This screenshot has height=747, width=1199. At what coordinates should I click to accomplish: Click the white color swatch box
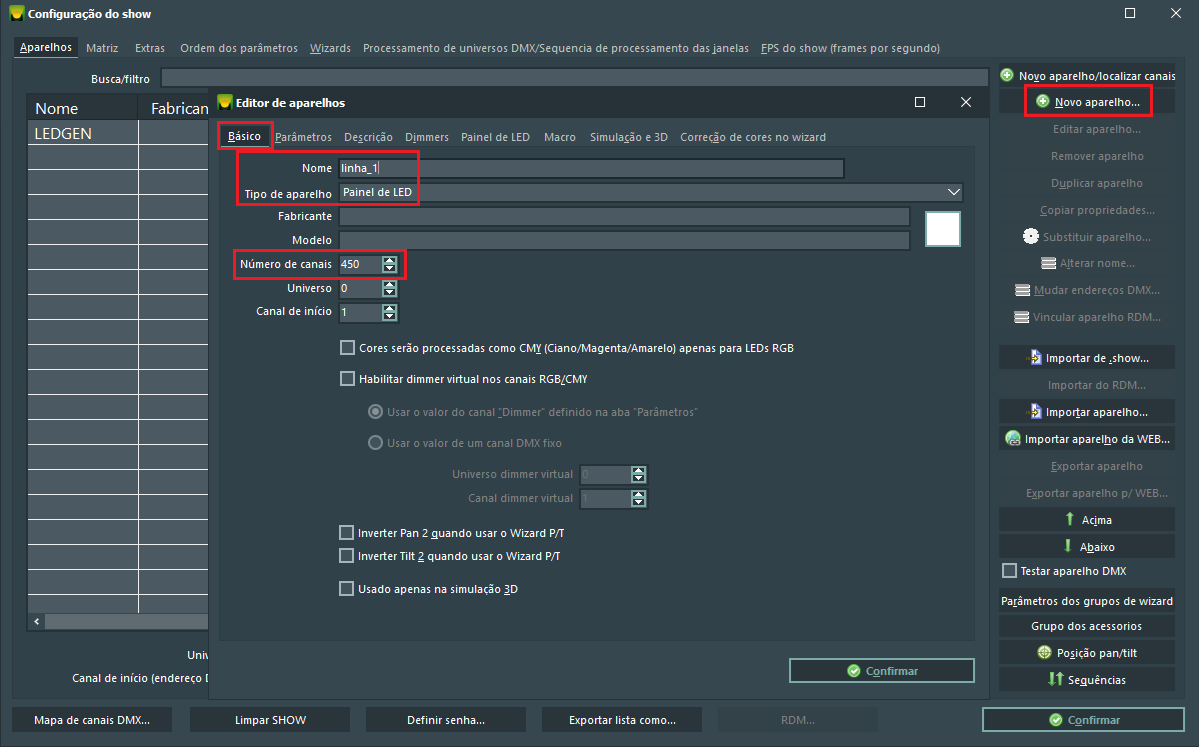coord(943,229)
